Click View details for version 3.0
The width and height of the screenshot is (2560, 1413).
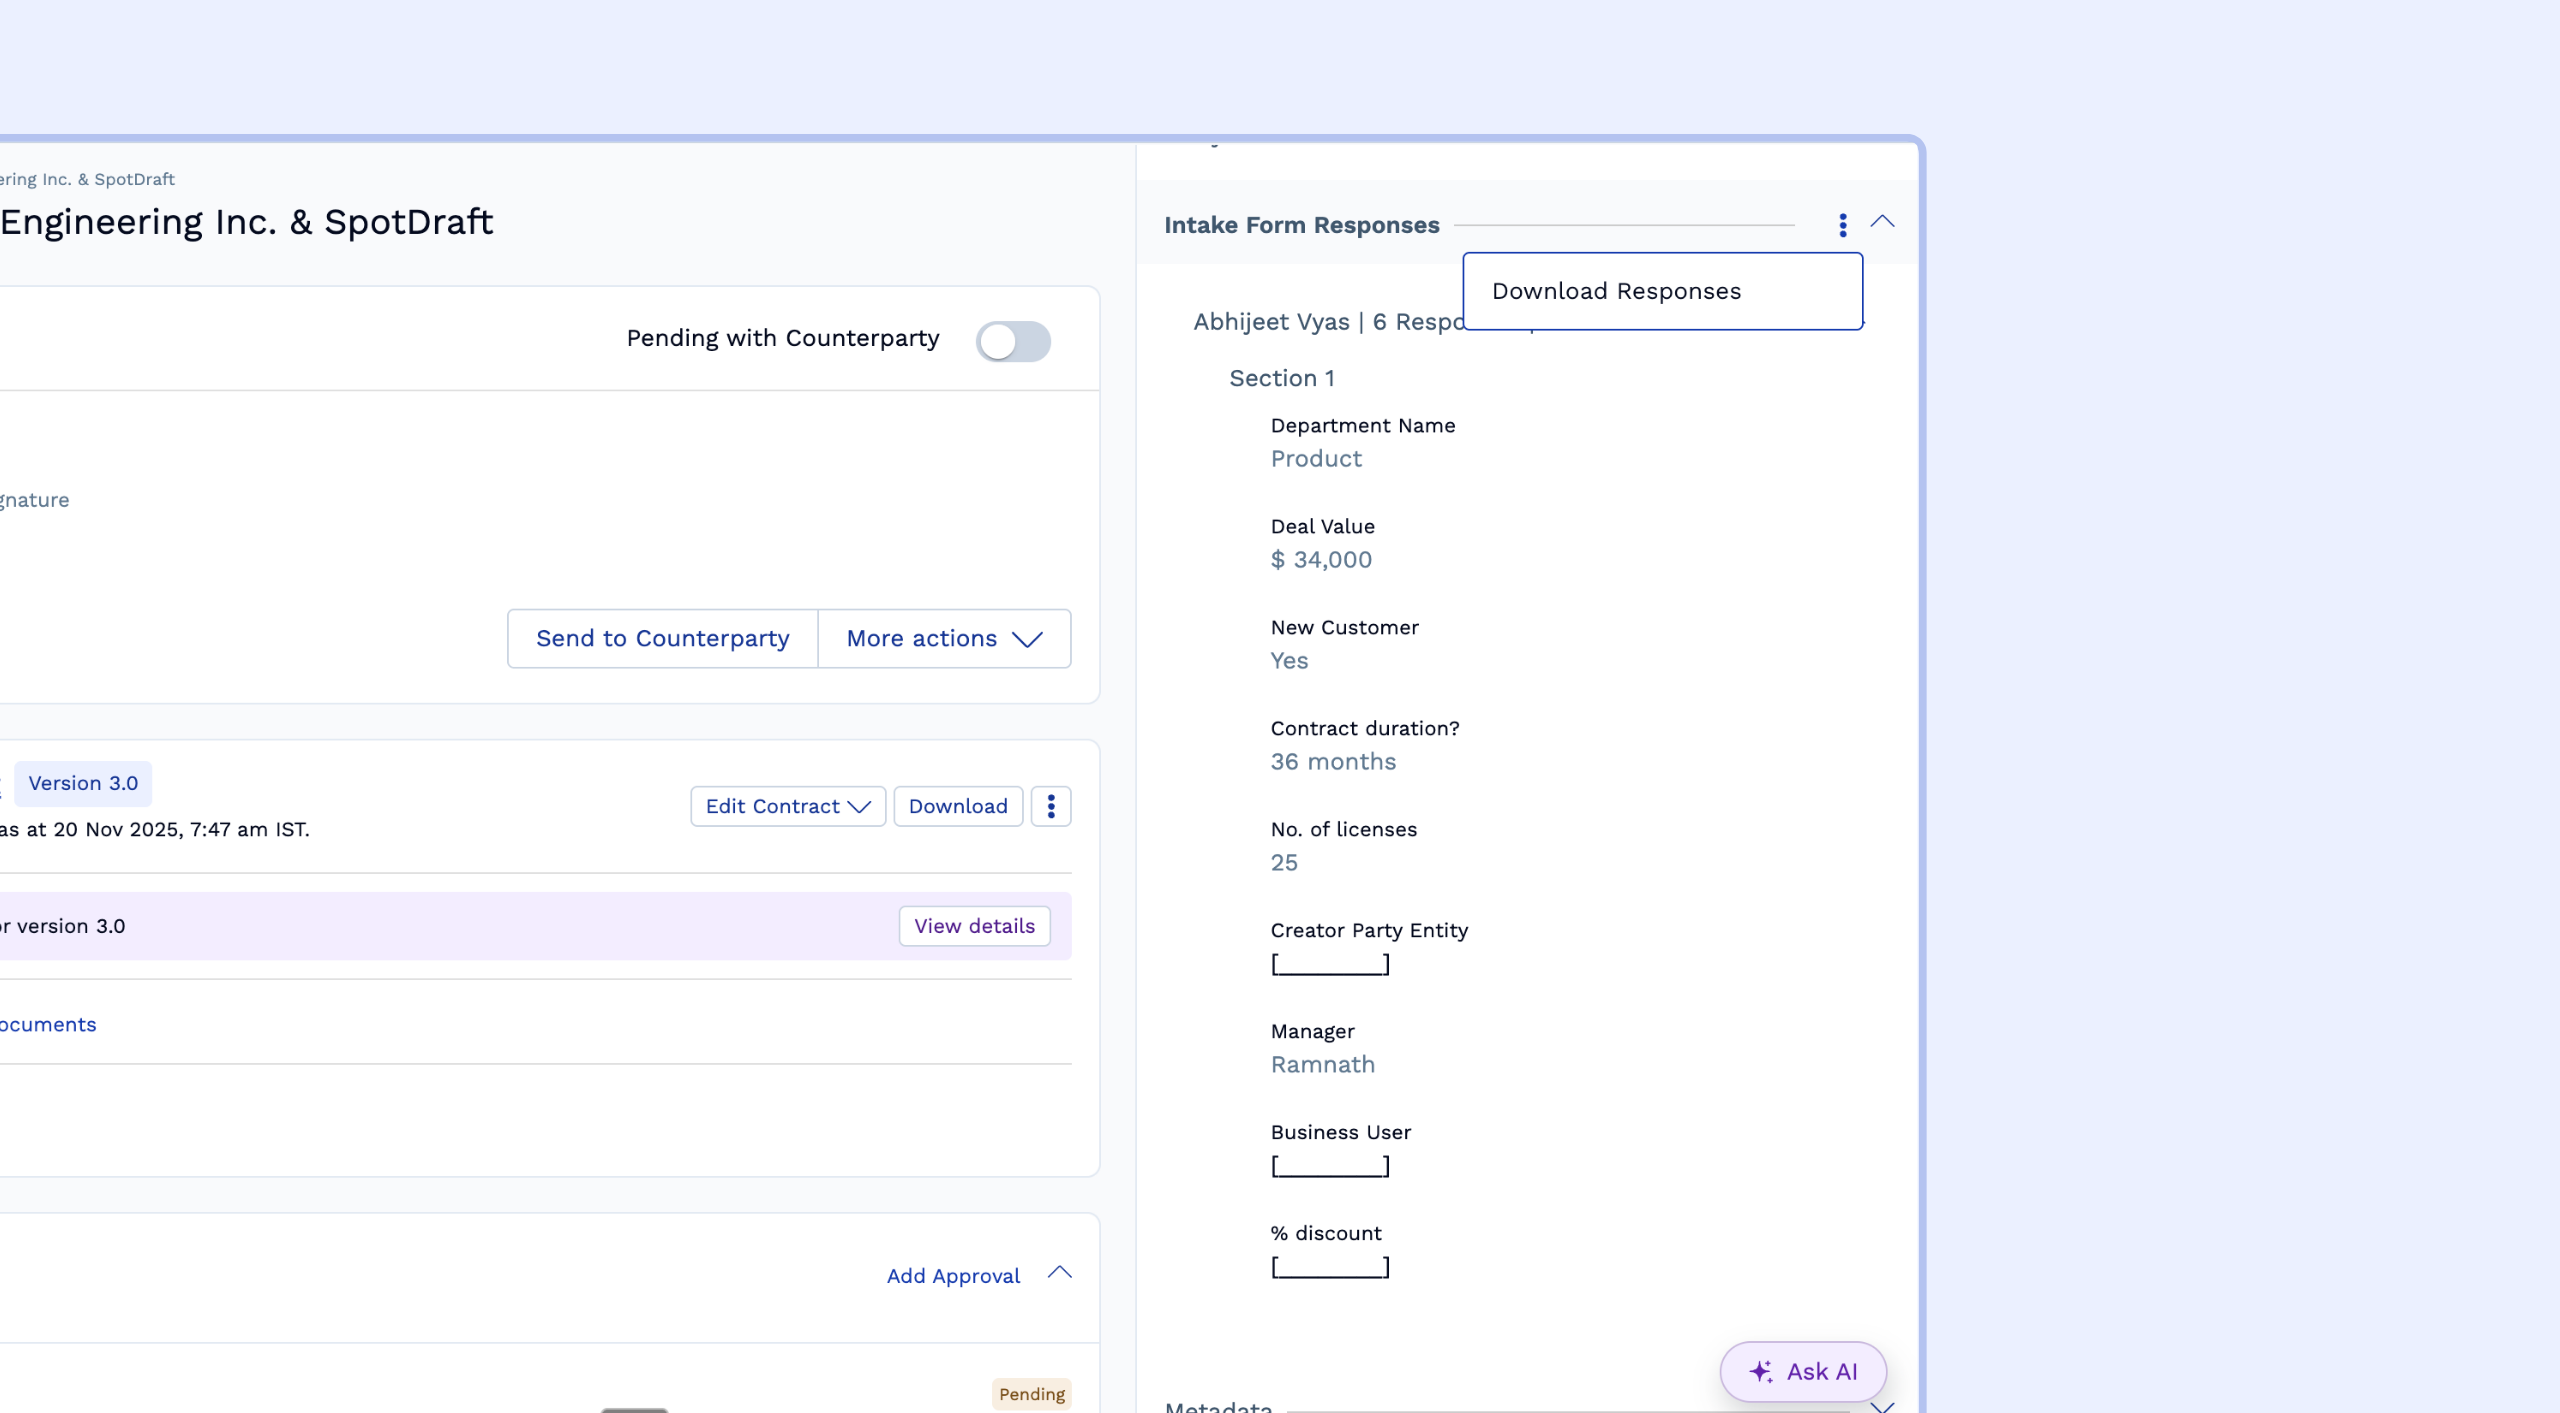tap(974, 926)
